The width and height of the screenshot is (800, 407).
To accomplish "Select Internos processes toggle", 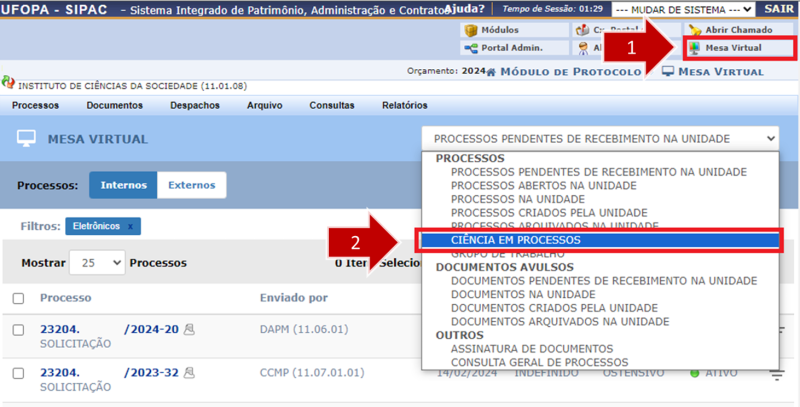I will pos(123,185).
